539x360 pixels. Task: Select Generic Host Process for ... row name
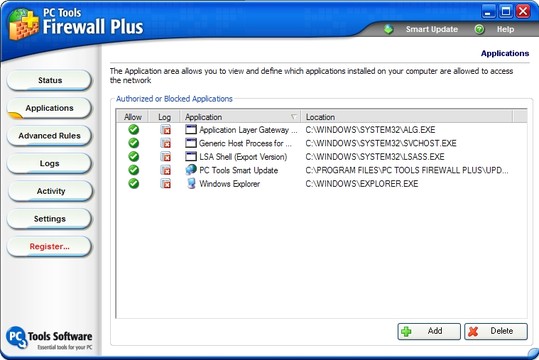pos(245,143)
